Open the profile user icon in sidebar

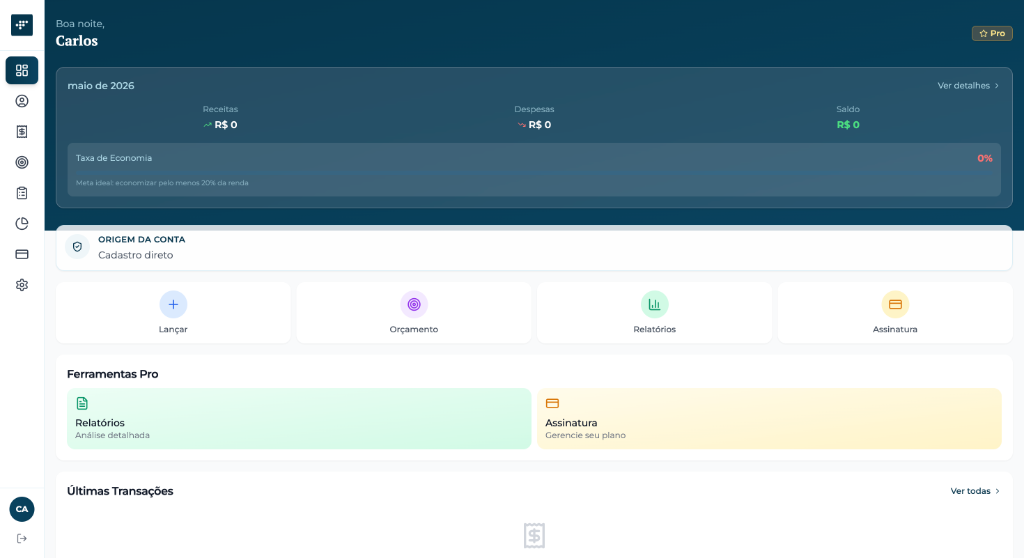[x=22, y=101]
